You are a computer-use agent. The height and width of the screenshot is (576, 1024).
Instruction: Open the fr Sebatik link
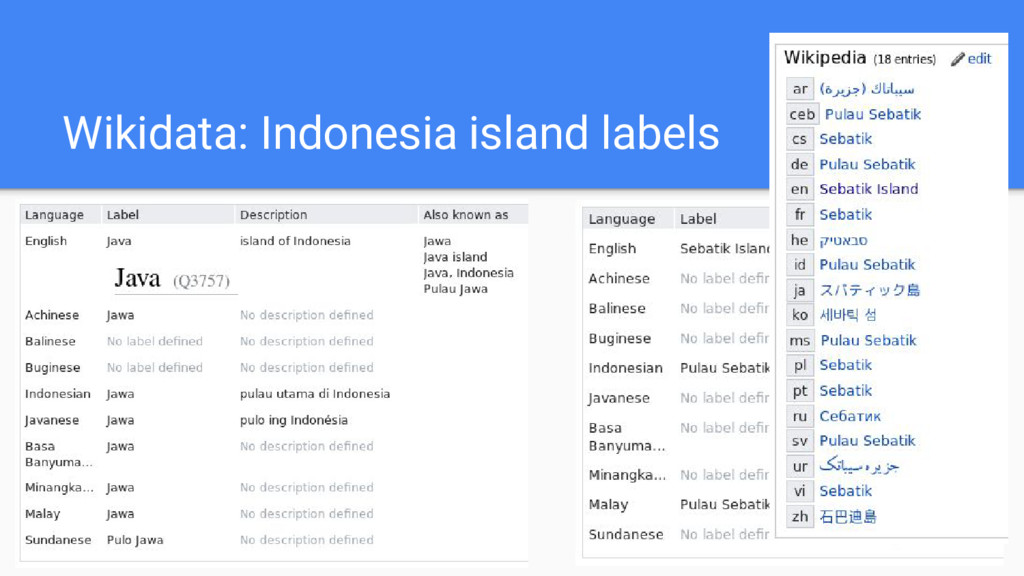[x=846, y=215]
